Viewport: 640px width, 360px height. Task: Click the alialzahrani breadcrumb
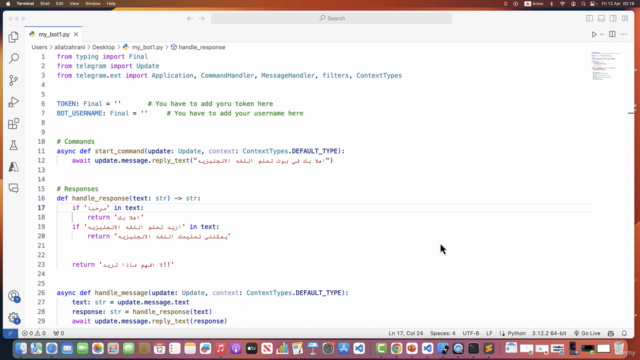pos(70,47)
